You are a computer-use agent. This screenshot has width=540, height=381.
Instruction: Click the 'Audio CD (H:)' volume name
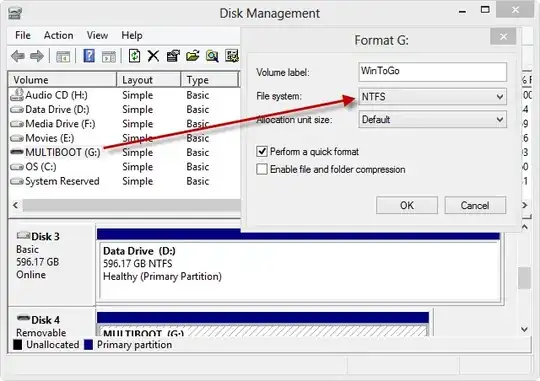pos(56,95)
